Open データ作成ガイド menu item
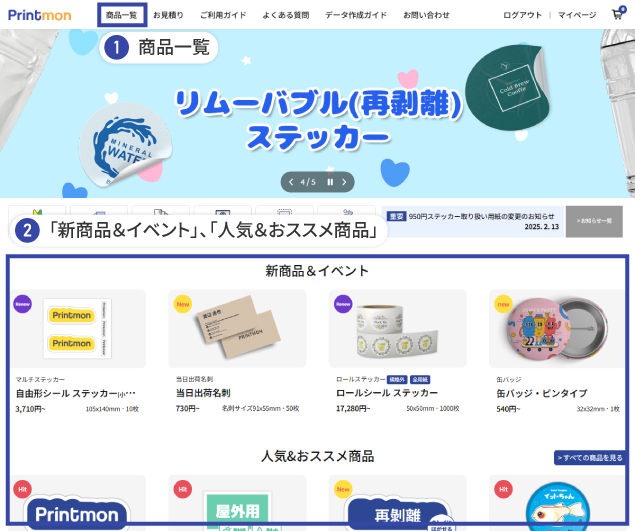 pyautogui.click(x=356, y=15)
